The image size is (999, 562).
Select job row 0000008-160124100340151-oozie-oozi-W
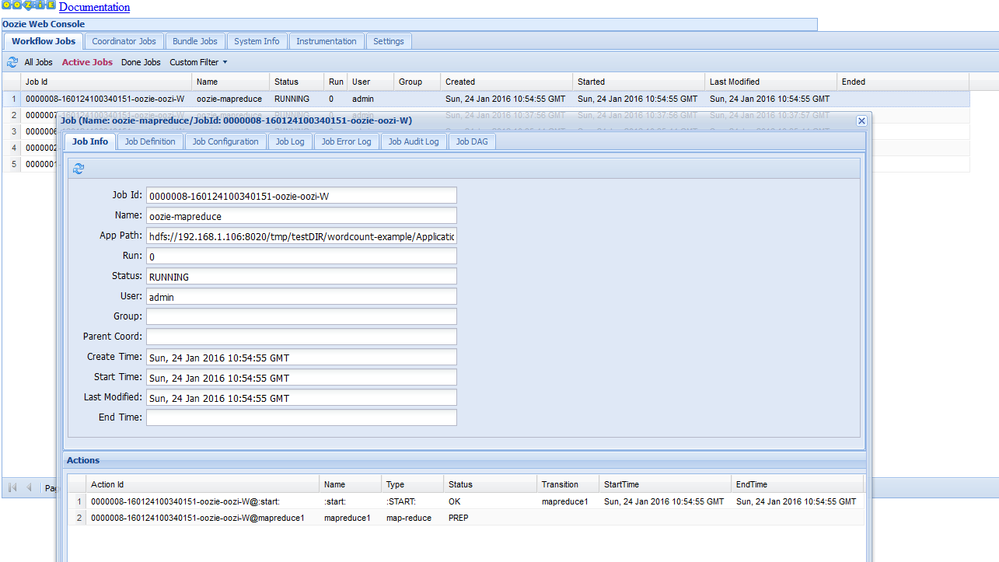point(486,99)
